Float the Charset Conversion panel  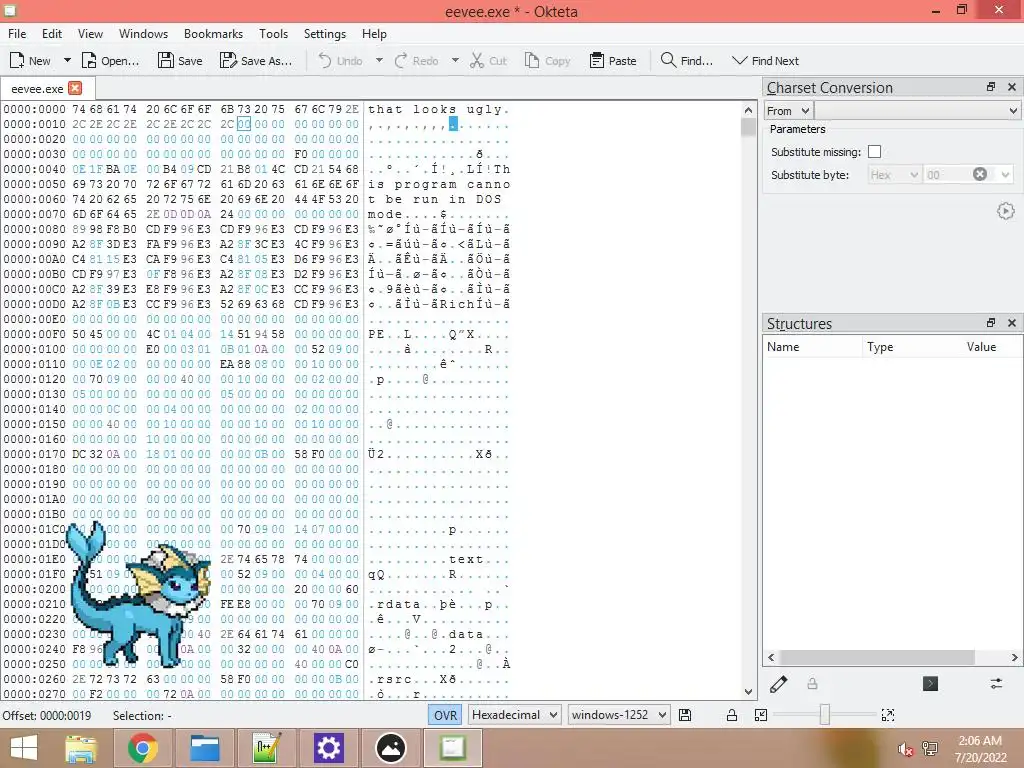[x=991, y=87]
